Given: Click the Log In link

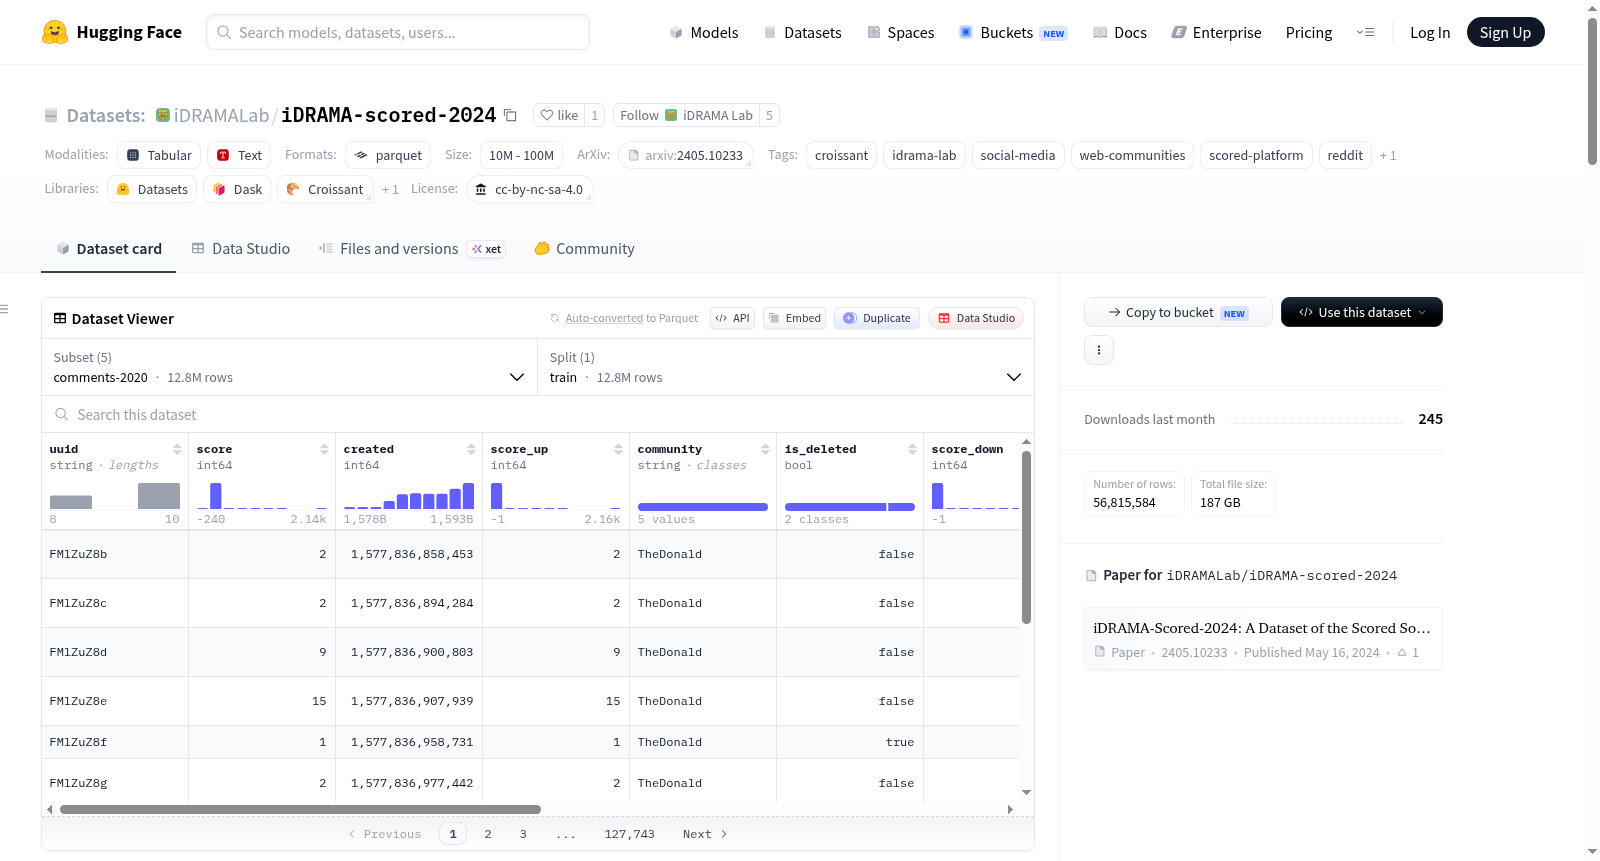Looking at the screenshot, I should [x=1430, y=32].
